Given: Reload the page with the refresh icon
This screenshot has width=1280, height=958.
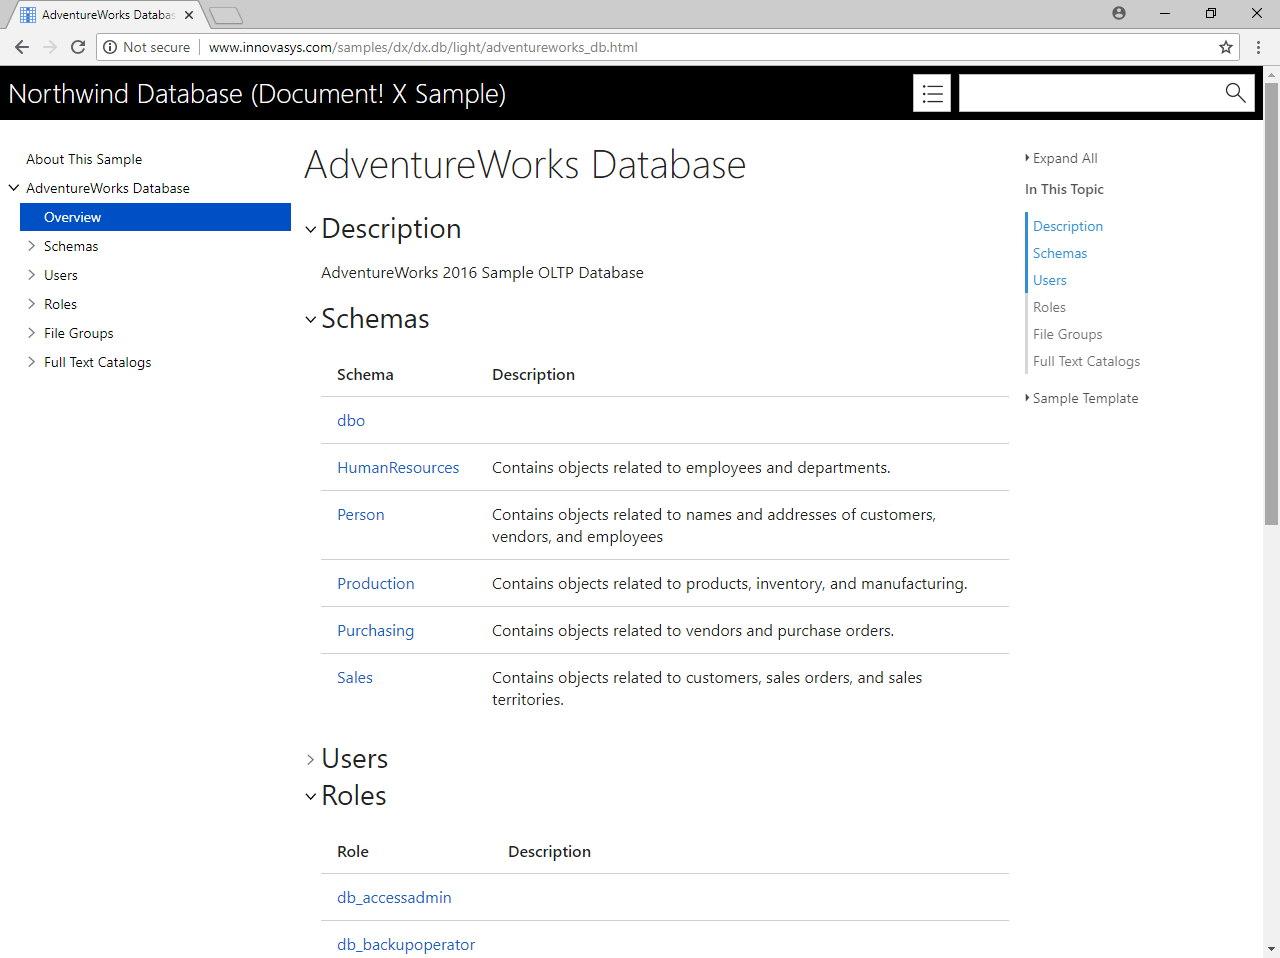Looking at the screenshot, I should click(78, 47).
